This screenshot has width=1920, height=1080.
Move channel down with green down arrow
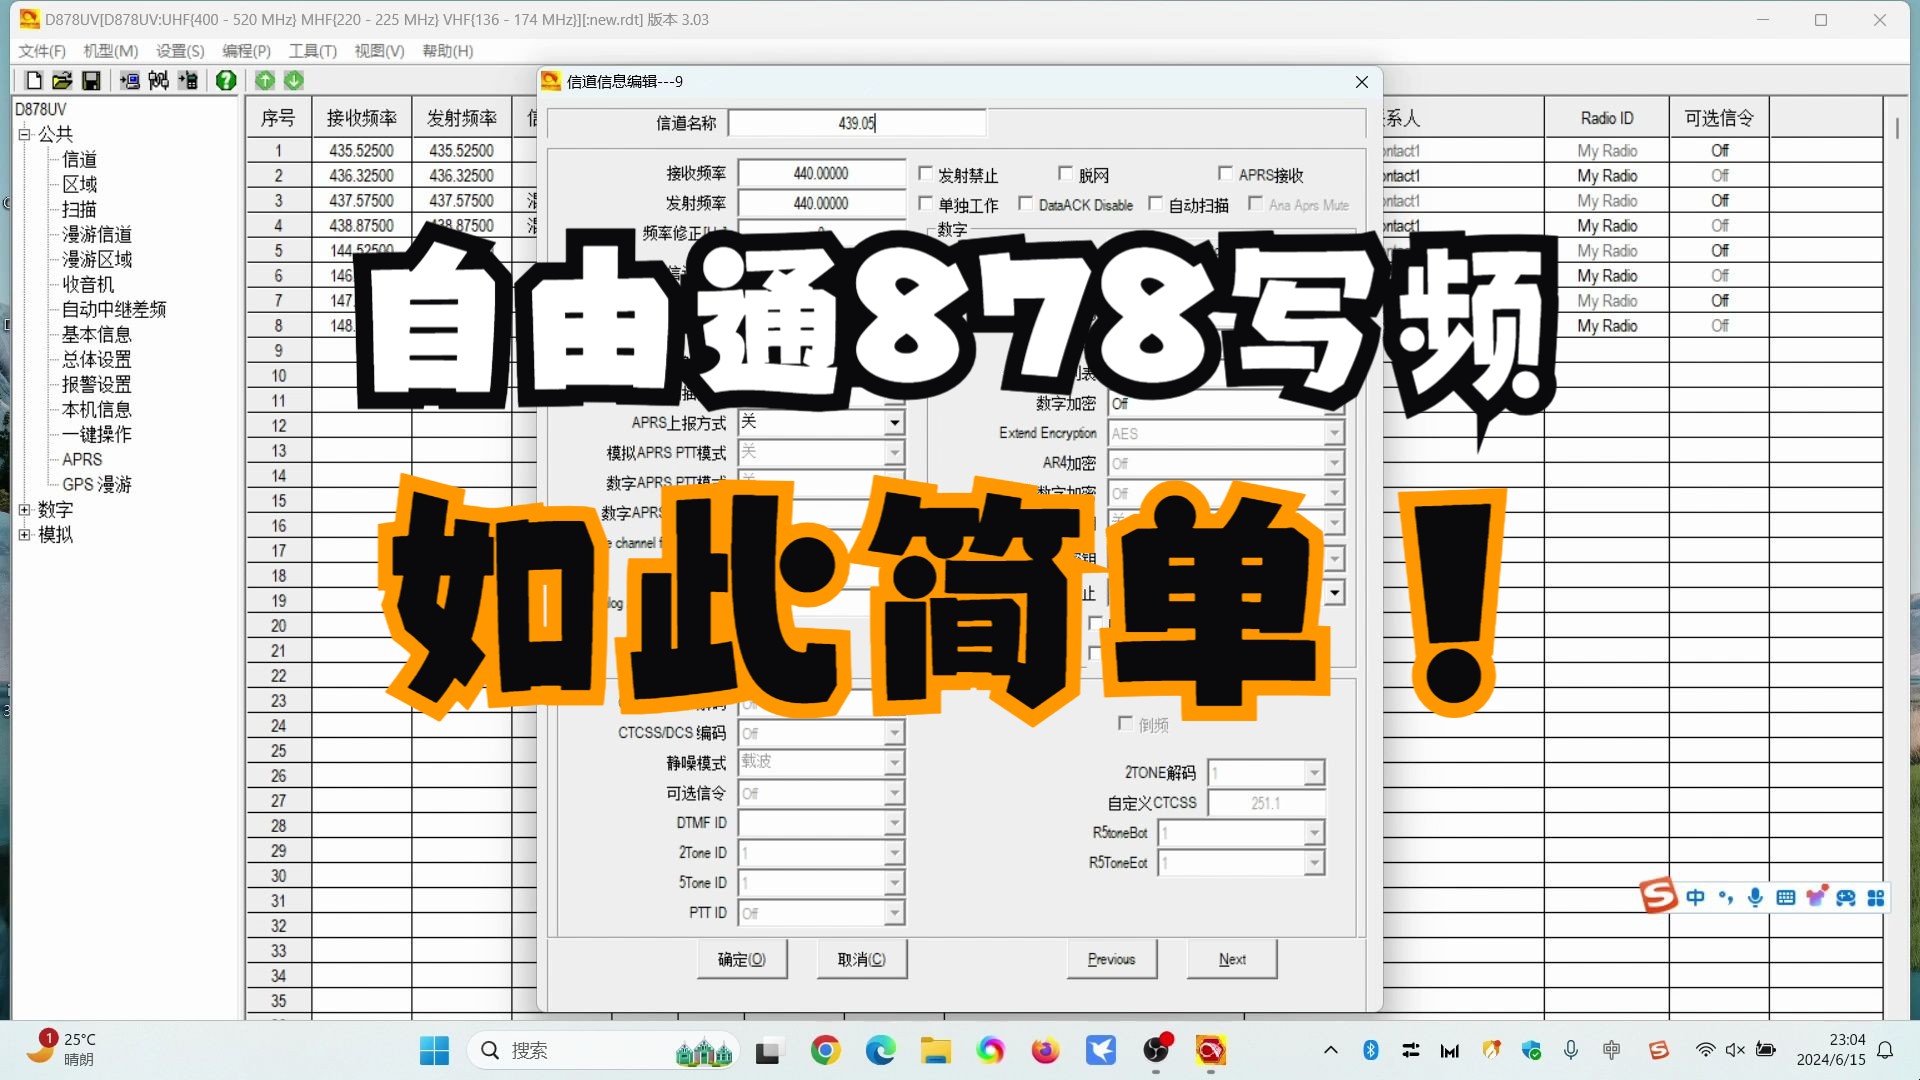(x=294, y=81)
